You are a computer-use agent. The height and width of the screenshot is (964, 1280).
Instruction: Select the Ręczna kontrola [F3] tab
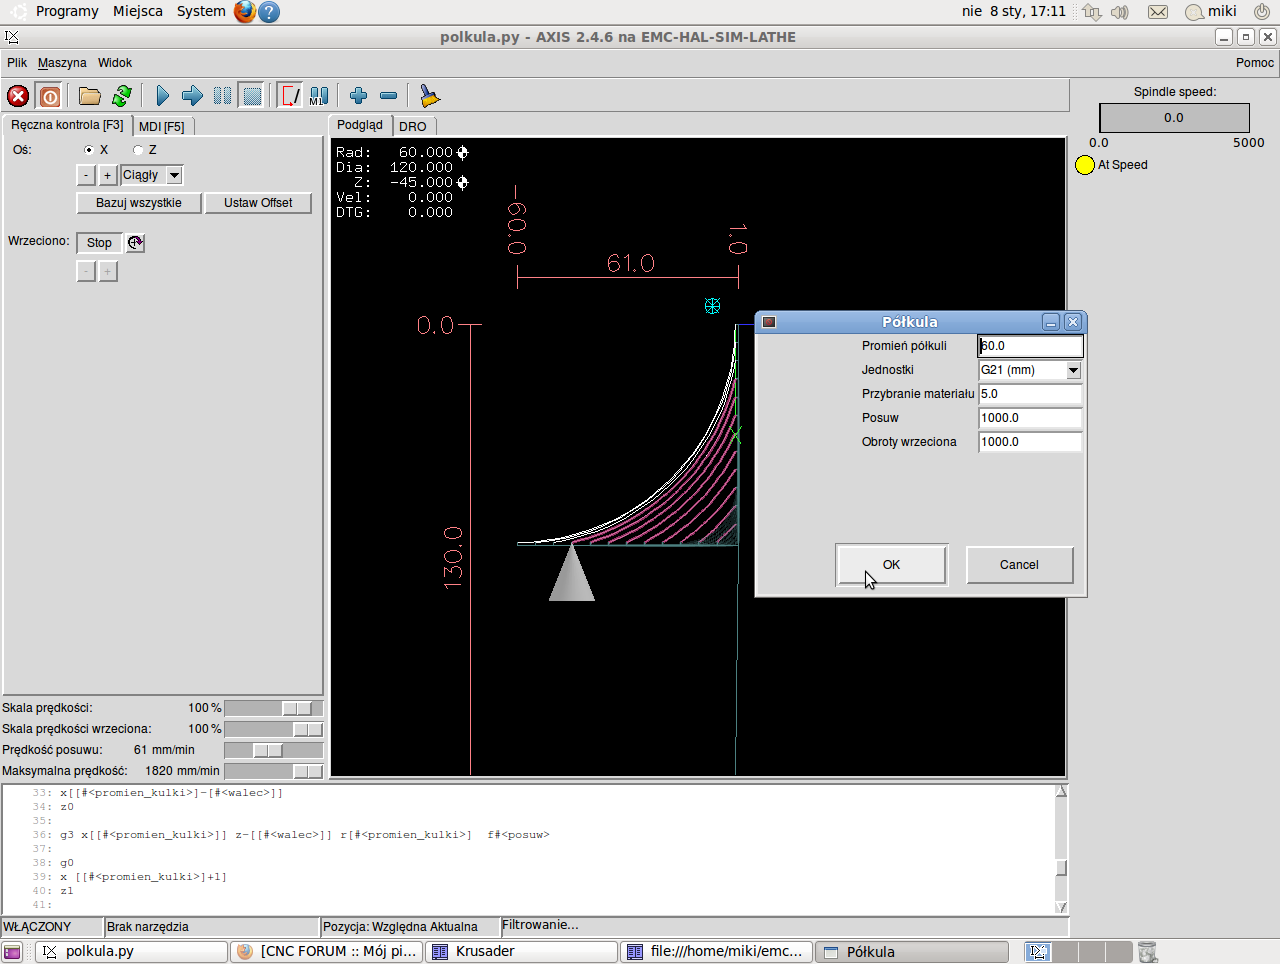tap(67, 125)
